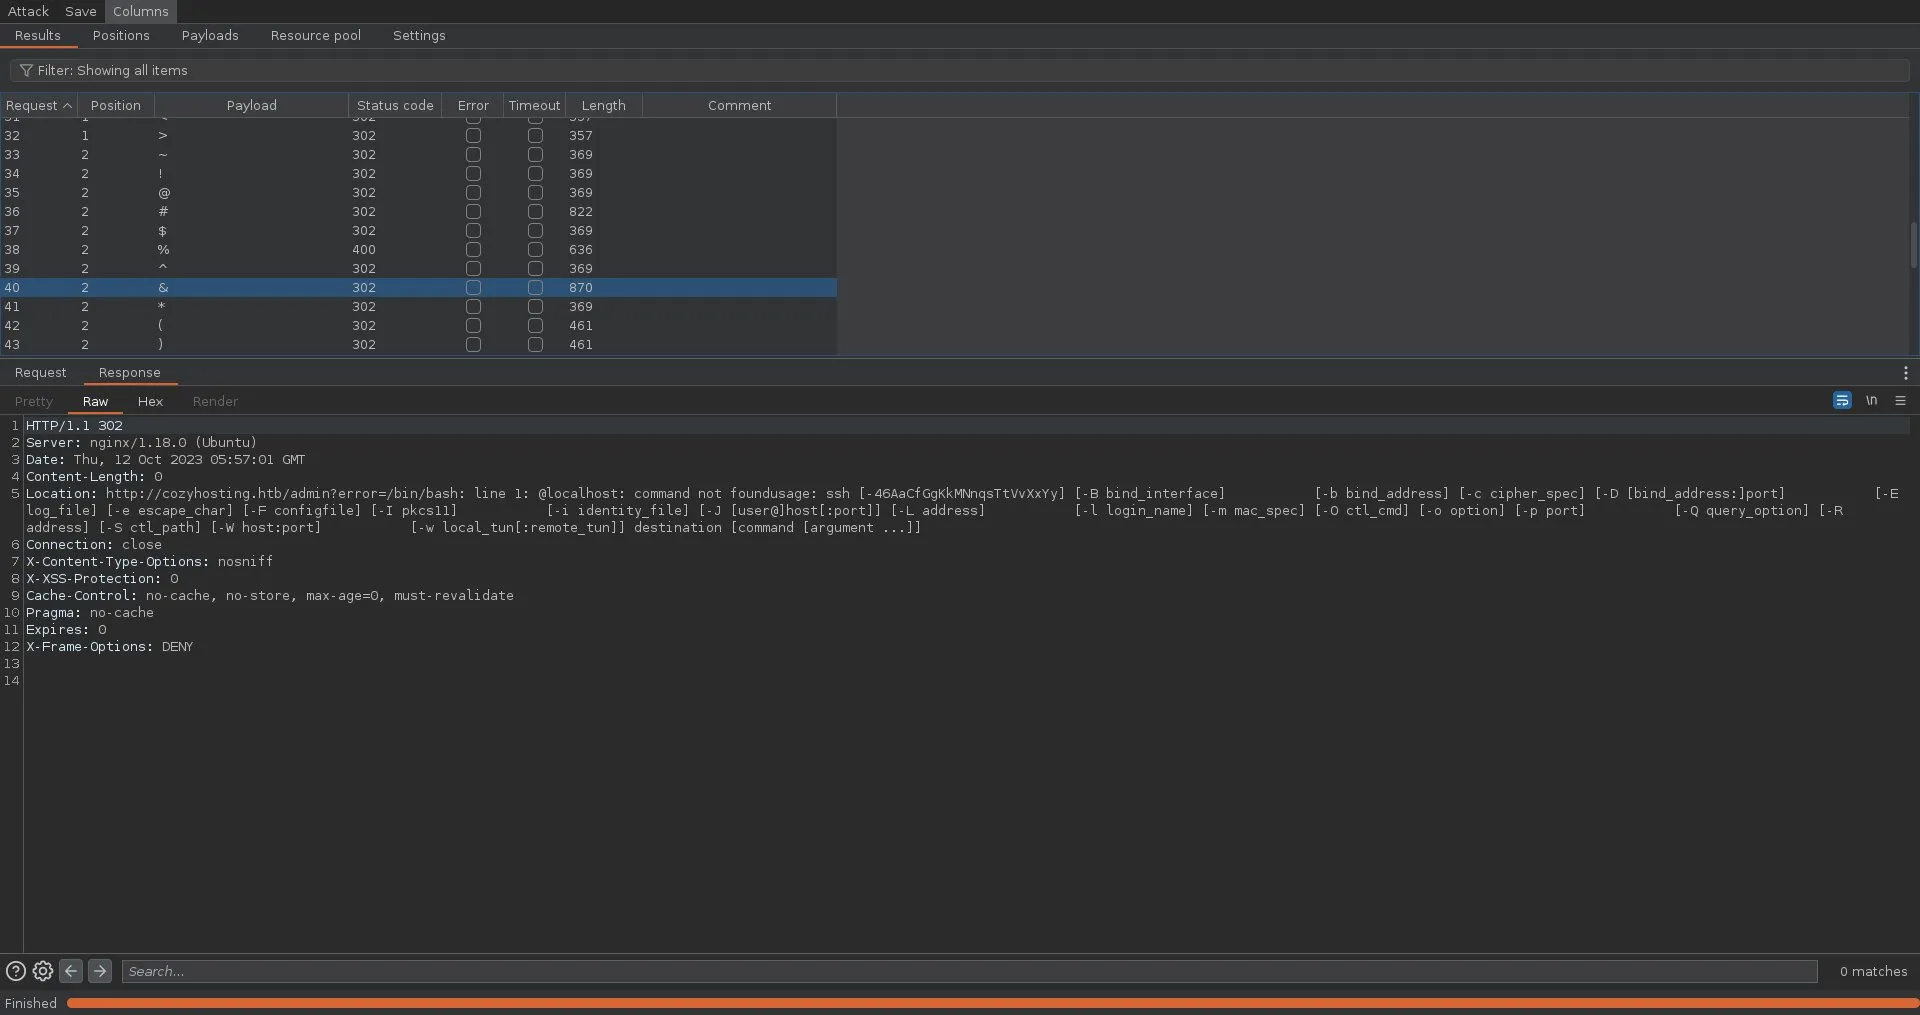1920x1015 pixels.
Task: Toggle Error checkbox for request 40
Action: pos(473,288)
